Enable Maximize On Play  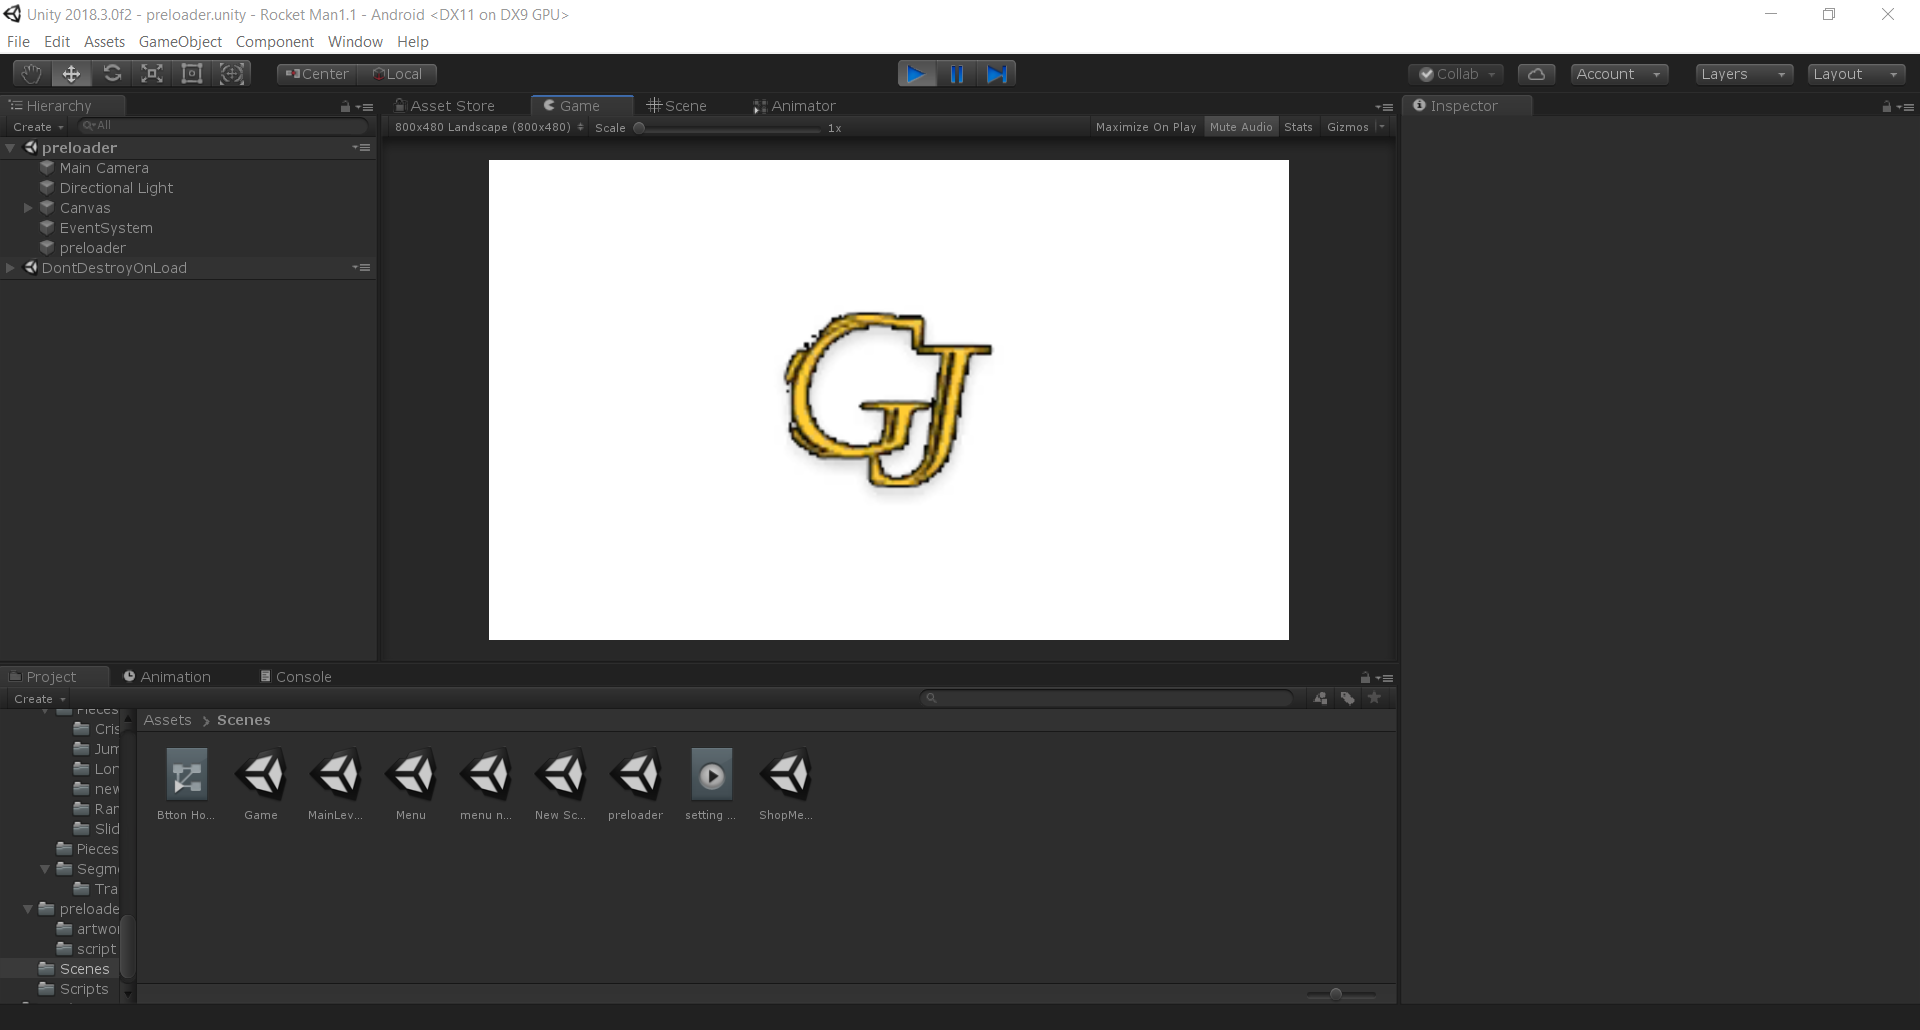pyautogui.click(x=1146, y=126)
